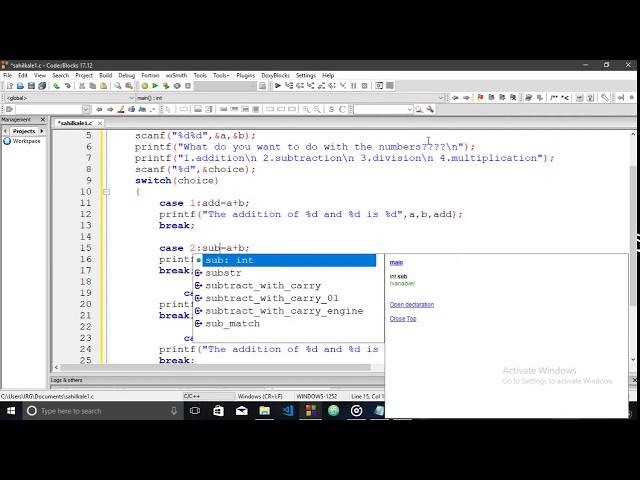Click the Paste clipboard icon
The height and width of the screenshot is (480, 640).
coord(104,86)
